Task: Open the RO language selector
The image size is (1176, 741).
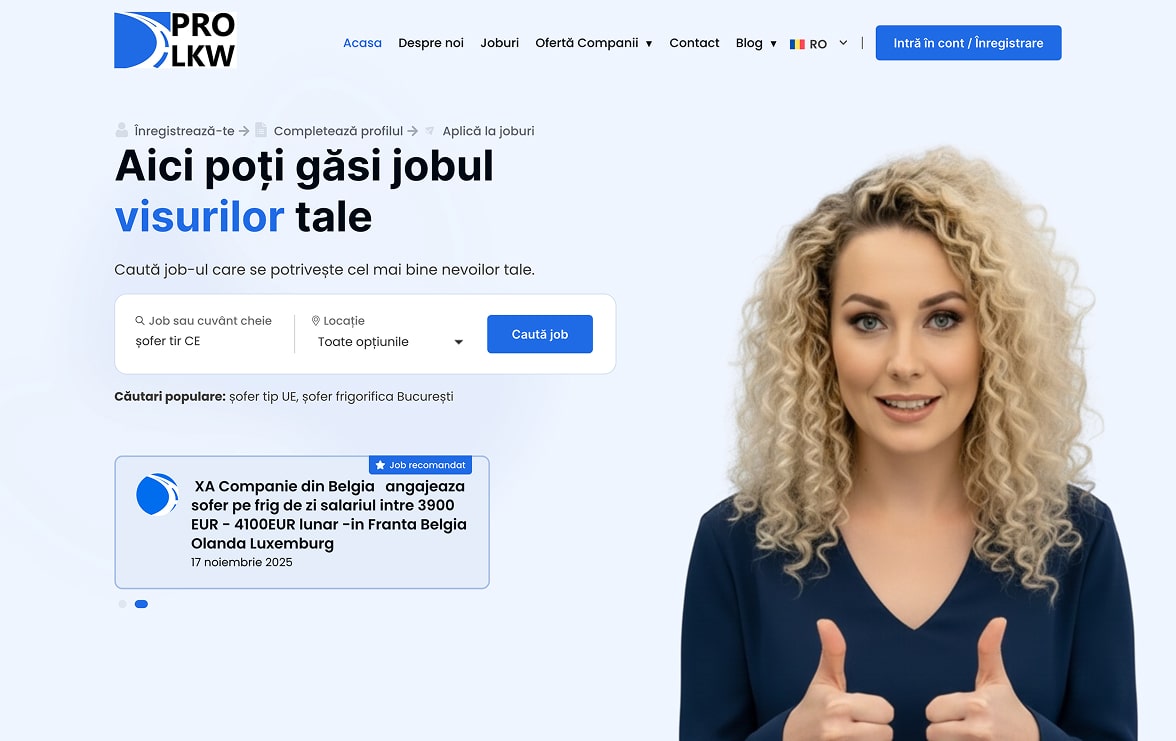Action: coord(819,44)
